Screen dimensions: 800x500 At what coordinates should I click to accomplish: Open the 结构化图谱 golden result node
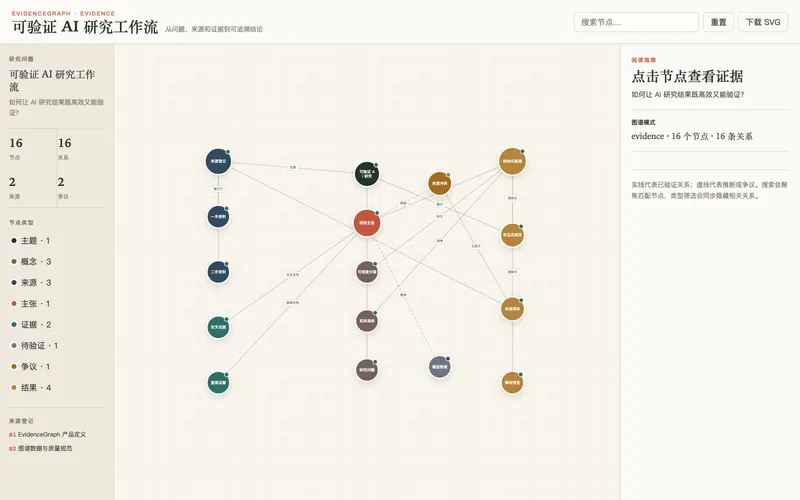512,161
